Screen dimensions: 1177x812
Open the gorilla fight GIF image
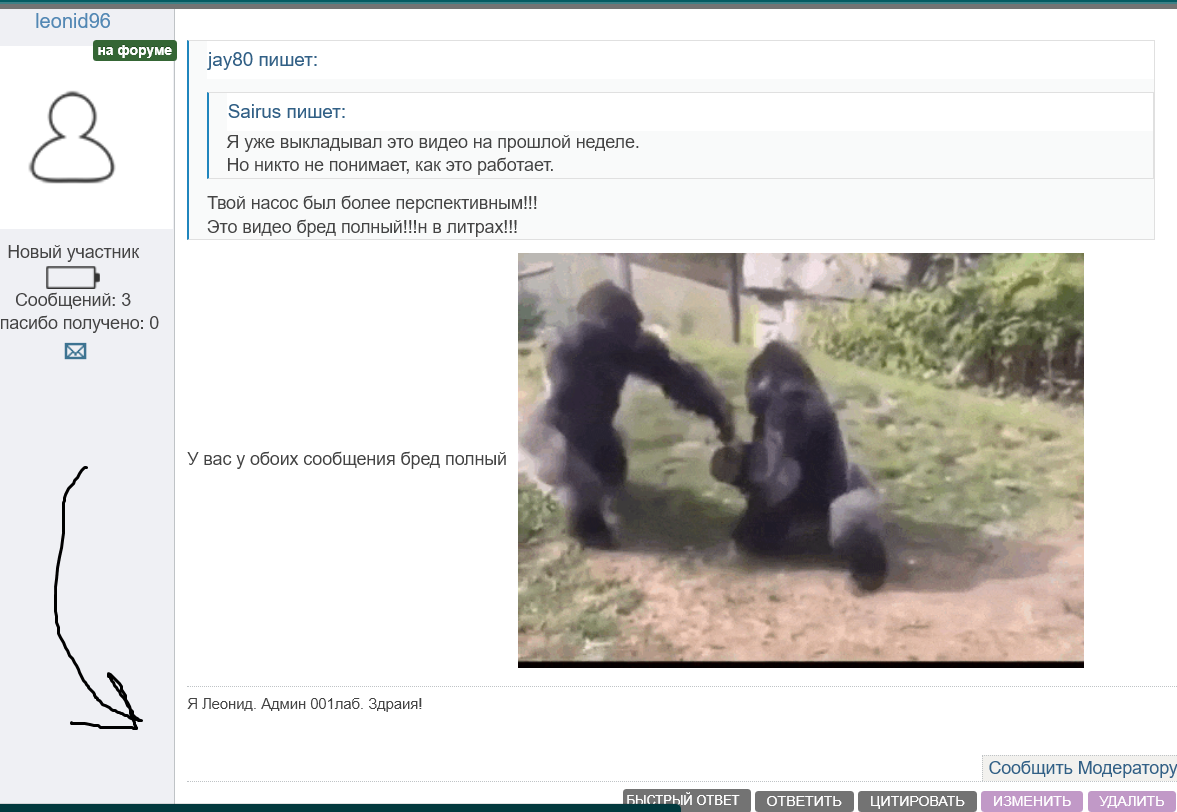[800, 460]
